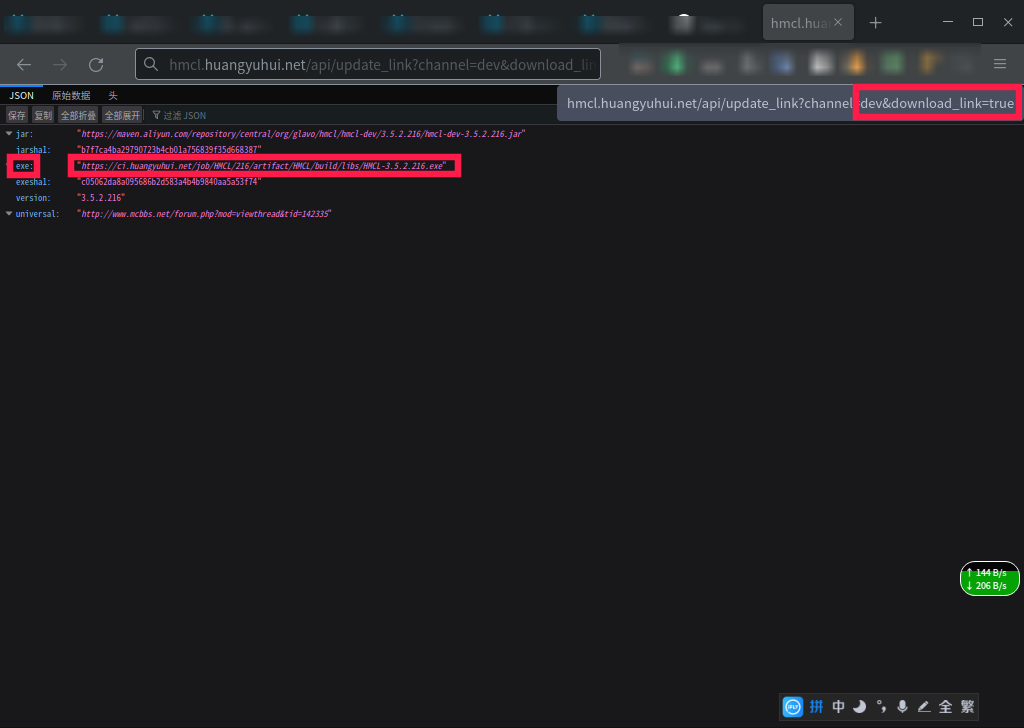Click the handwriting pen icon

click(x=923, y=706)
